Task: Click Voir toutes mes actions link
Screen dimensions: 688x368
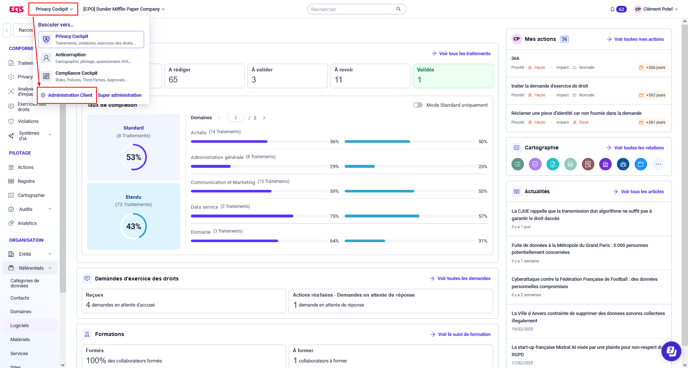Action: [635, 39]
